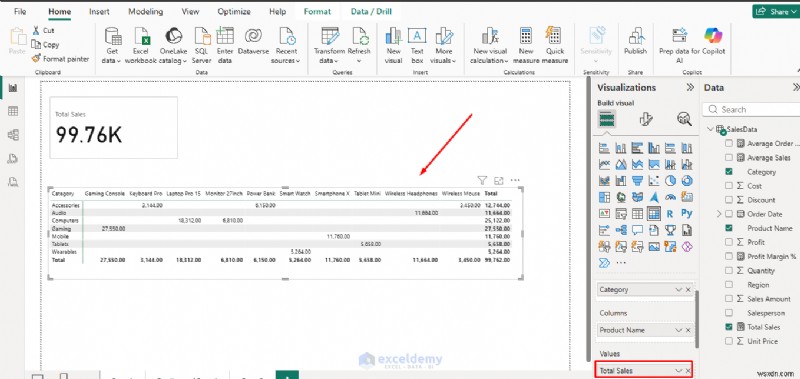Select the Q&A visual icon

pyautogui.click(x=637, y=230)
